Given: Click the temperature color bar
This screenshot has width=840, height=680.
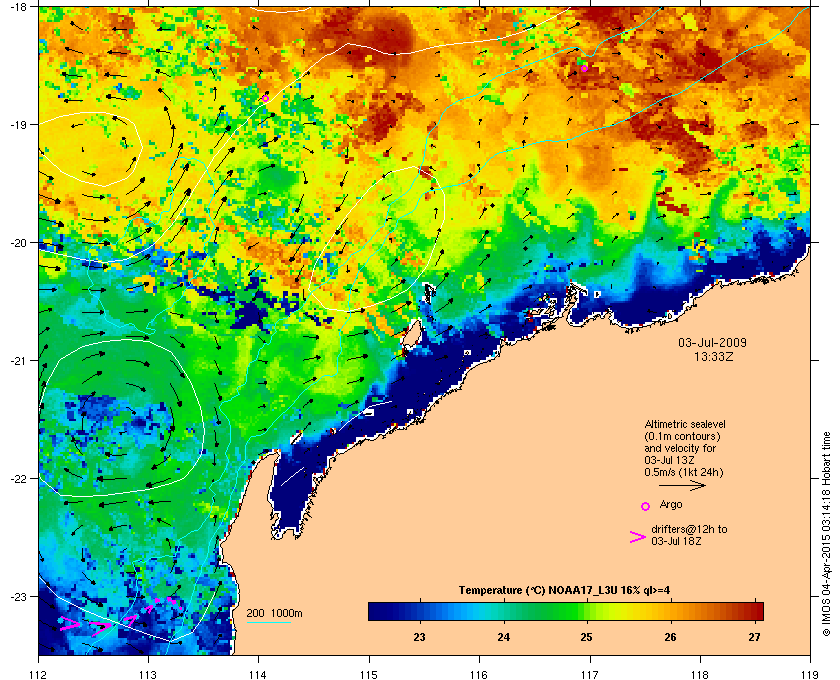Looking at the screenshot, I should pyautogui.click(x=566, y=611).
